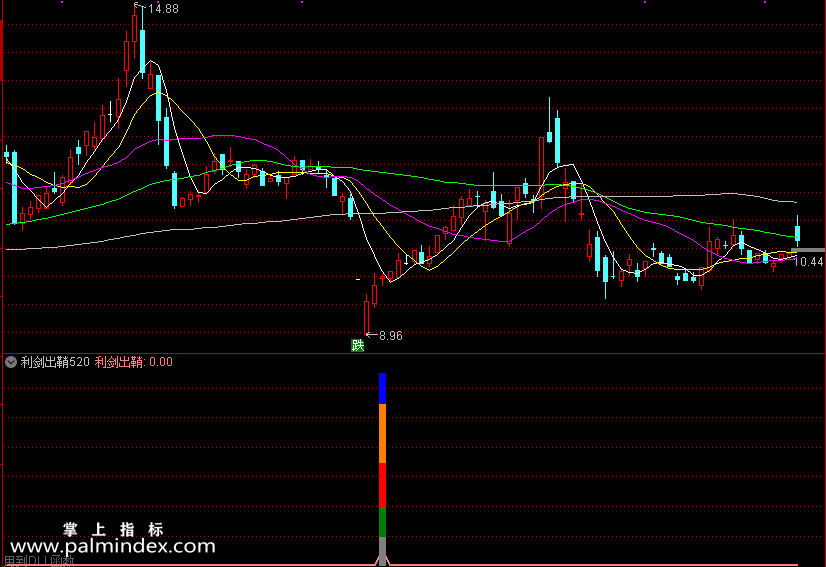Click the red segment of the signal bar
Screen dimensions: 826x567
pyautogui.click(x=382, y=485)
